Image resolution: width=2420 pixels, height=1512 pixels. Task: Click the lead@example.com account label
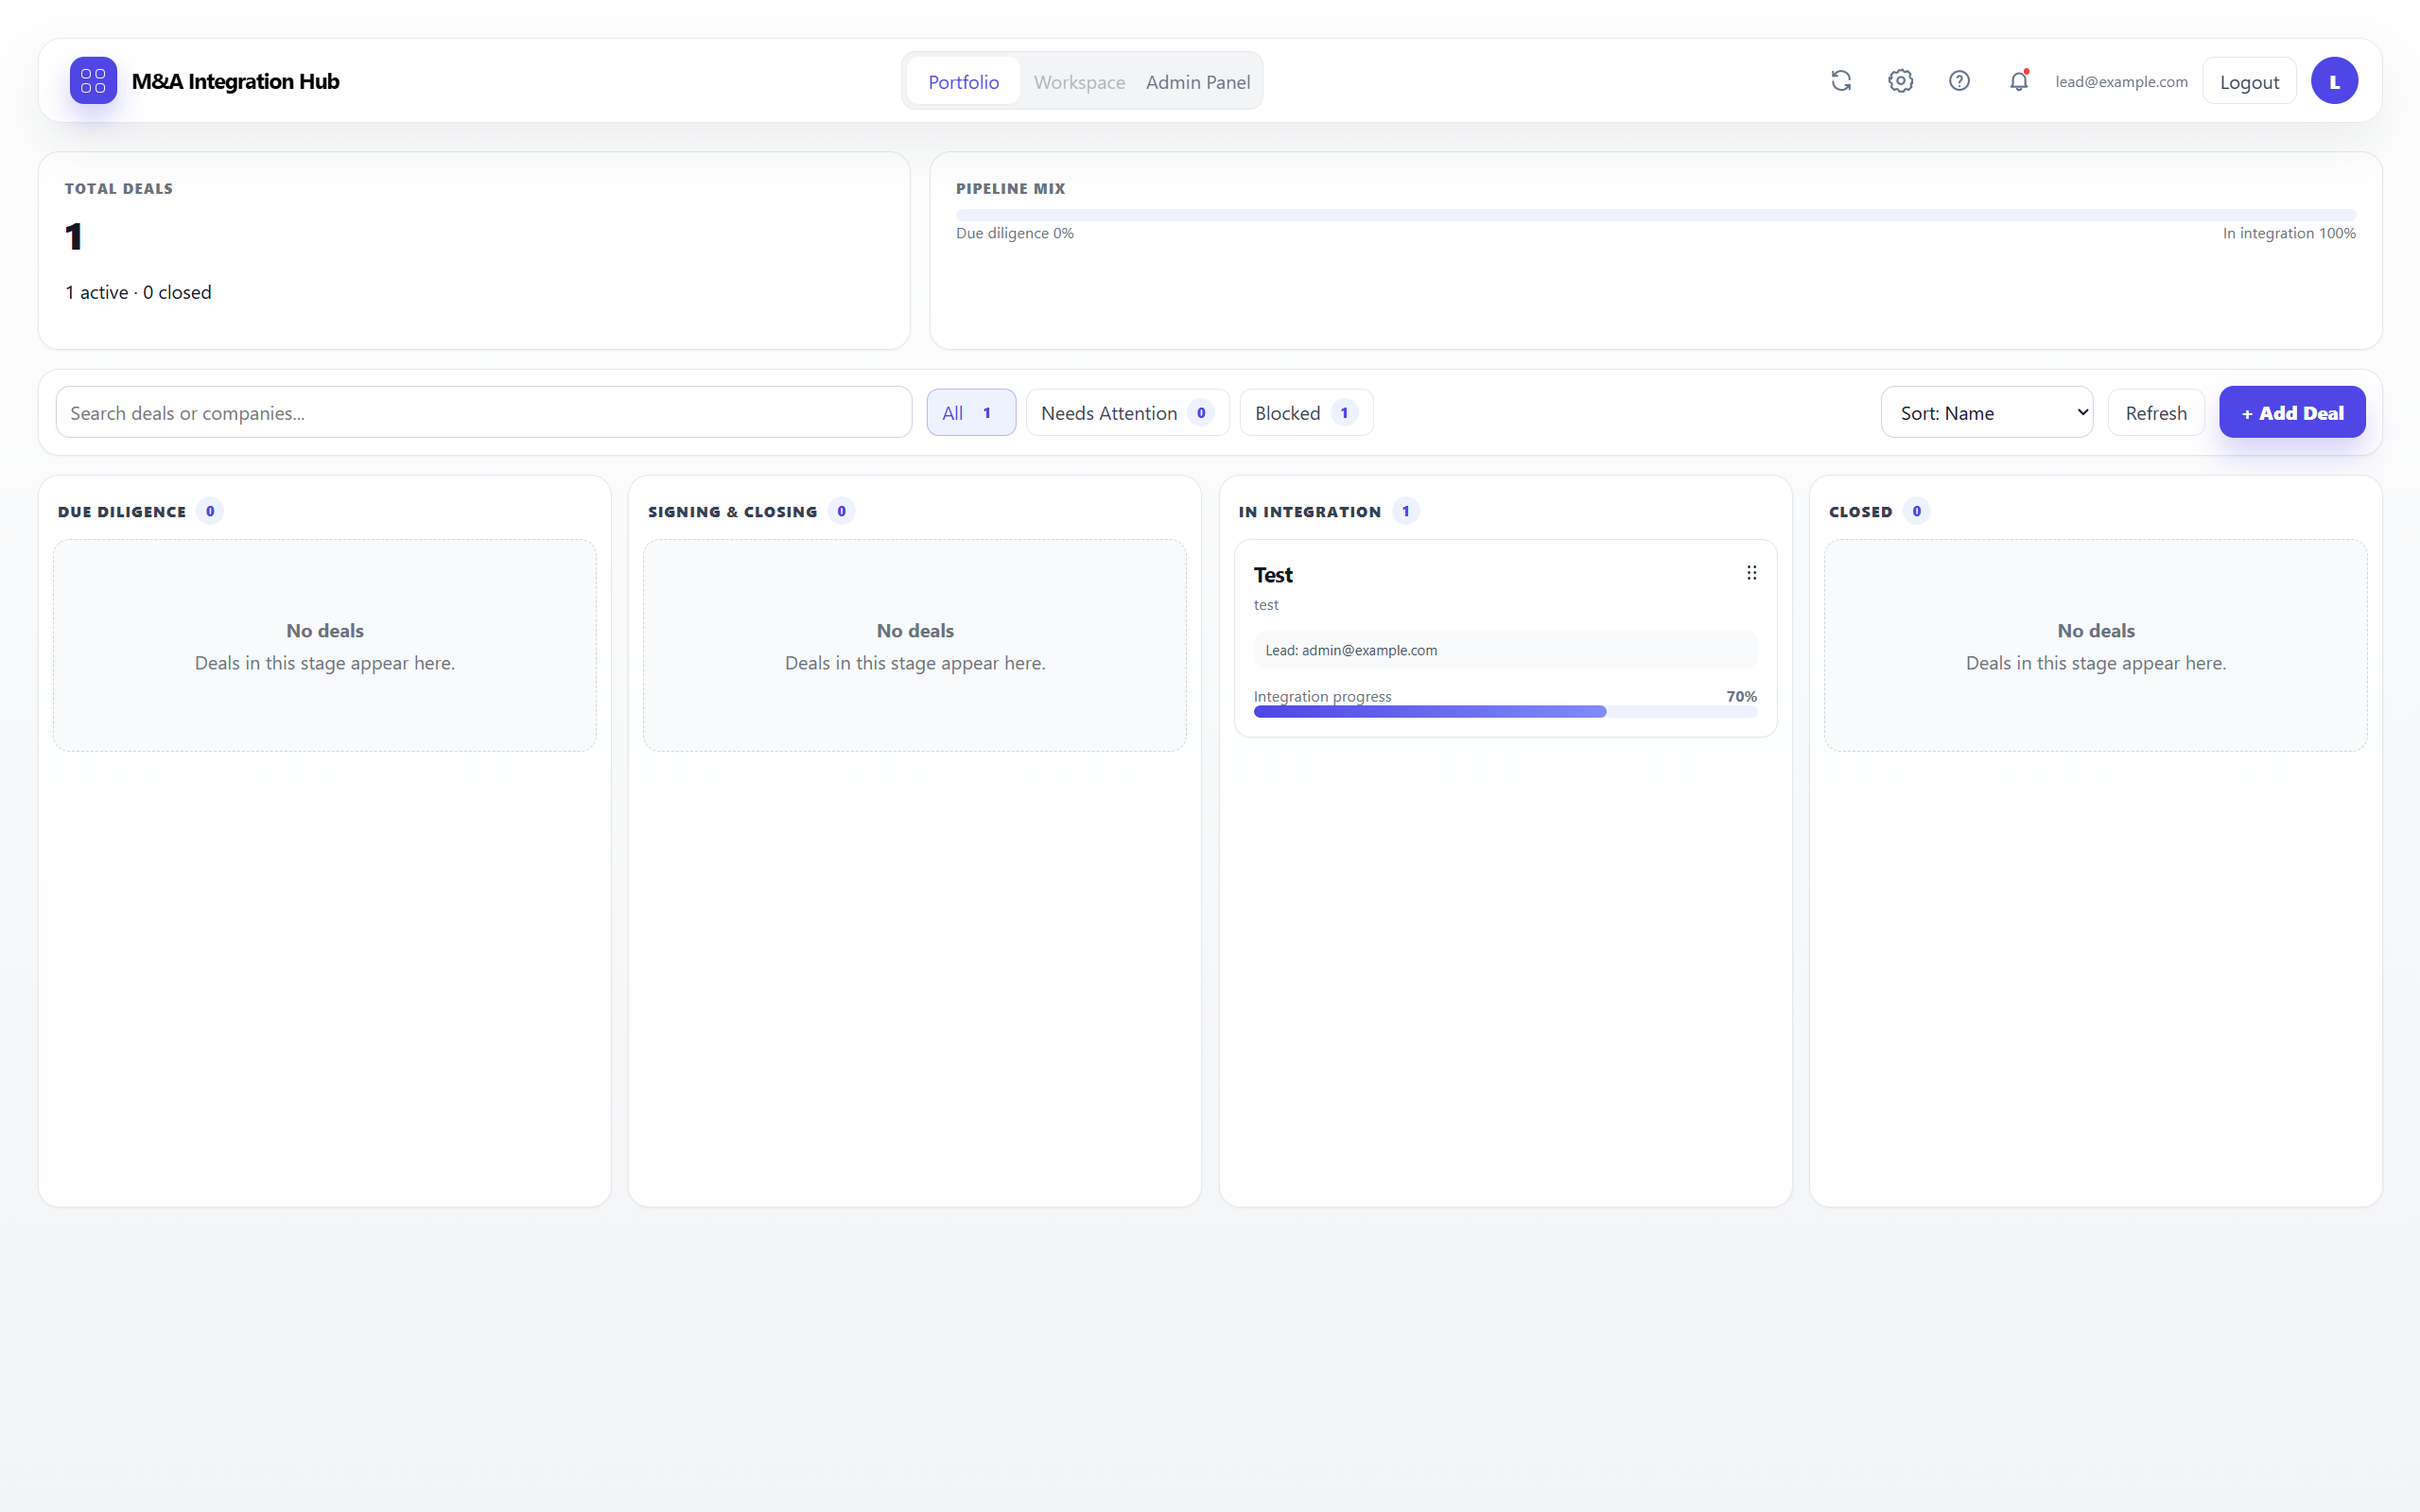pos(2121,82)
